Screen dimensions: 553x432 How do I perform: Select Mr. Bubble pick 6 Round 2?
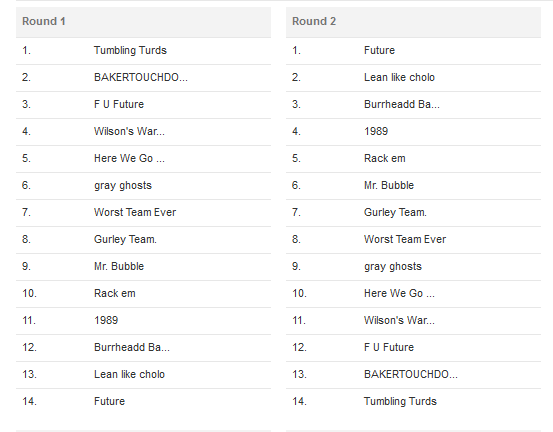pyautogui.click(x=389, y=185)
